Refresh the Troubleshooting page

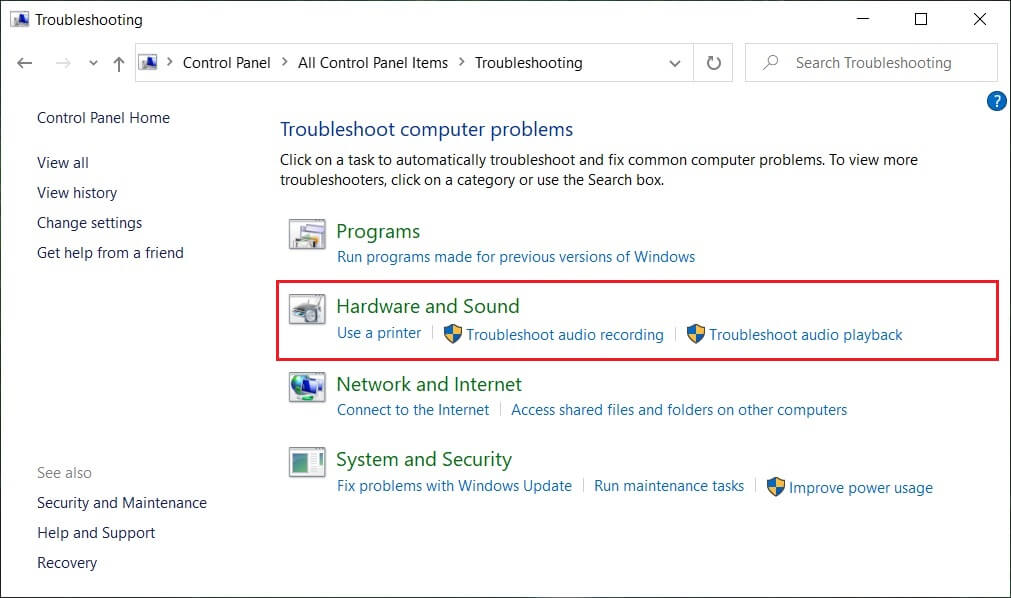[713, 63]
